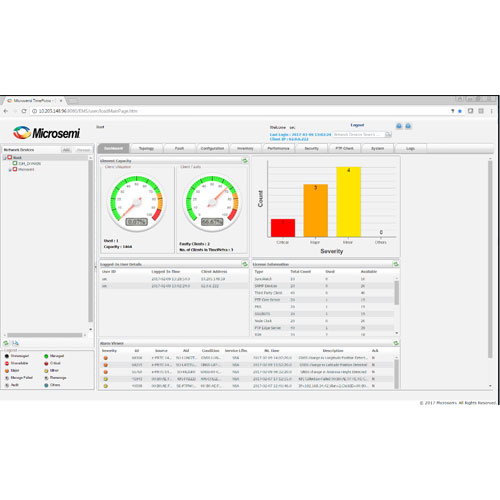Viewport: 500px width, 500px height.
Task: Click the Client Address column header
Action: click(x=214, y=272)
